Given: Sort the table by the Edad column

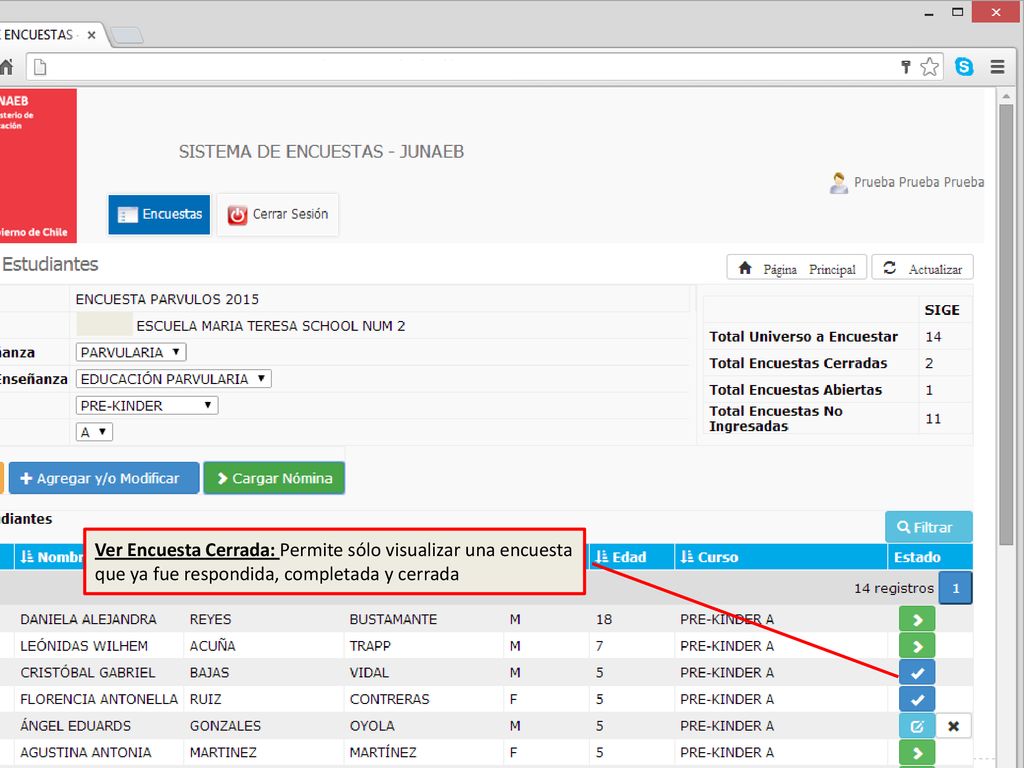Looking at the screenshot, I should (621, 557).
